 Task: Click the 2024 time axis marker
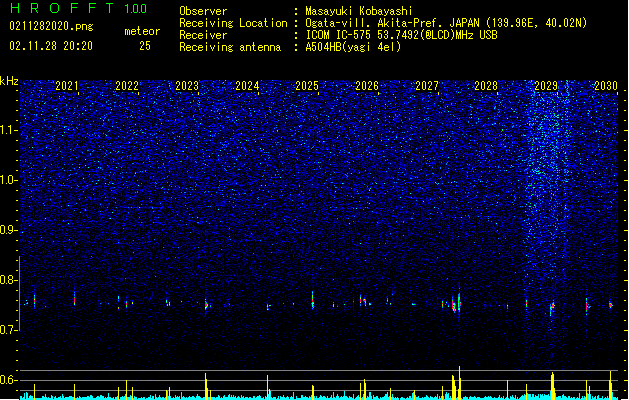click(x=247, y=86)
